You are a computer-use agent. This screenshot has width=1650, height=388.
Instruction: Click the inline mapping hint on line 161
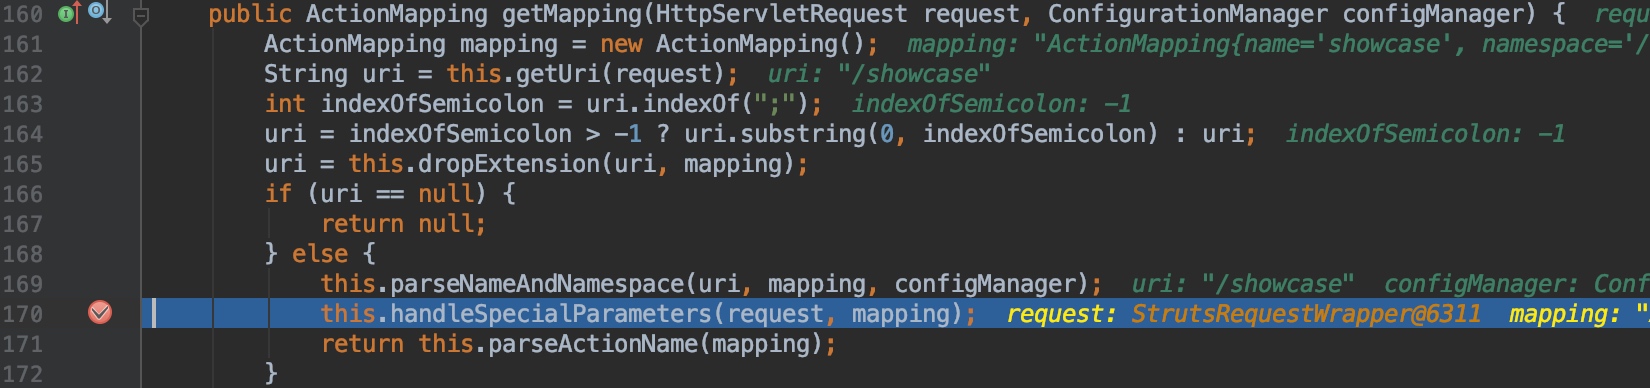click(x=1278, y=44)
